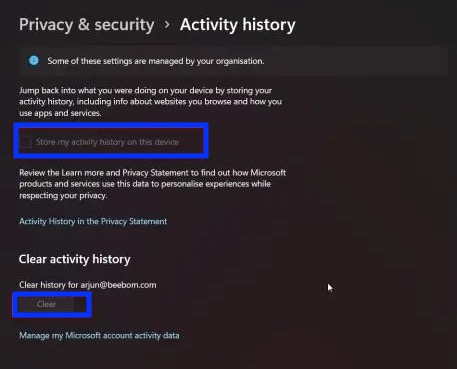Click the 'products and services use this data' line
The image size is (457, 369).
[145, 184]
